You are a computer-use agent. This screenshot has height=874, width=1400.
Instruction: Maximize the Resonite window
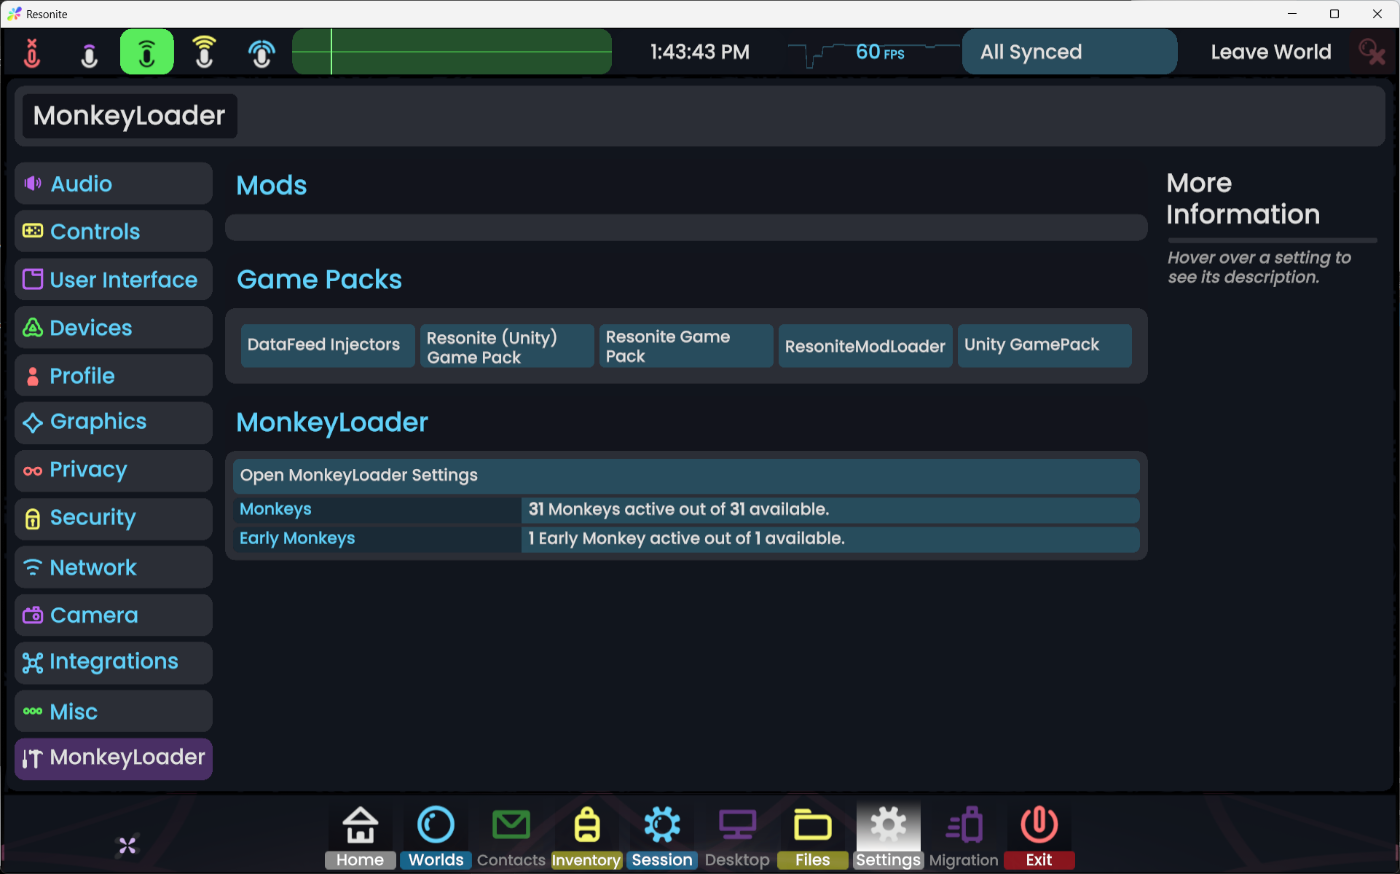tap(1334, 14)
